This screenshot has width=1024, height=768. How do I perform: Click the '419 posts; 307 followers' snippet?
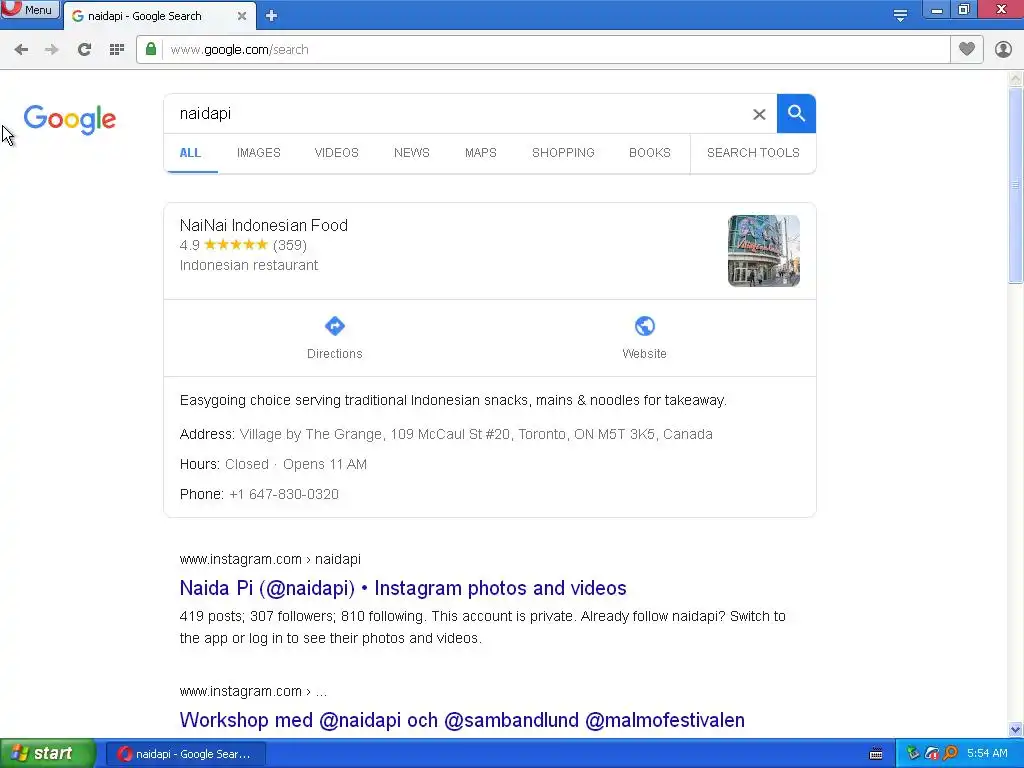click(483, 627)
